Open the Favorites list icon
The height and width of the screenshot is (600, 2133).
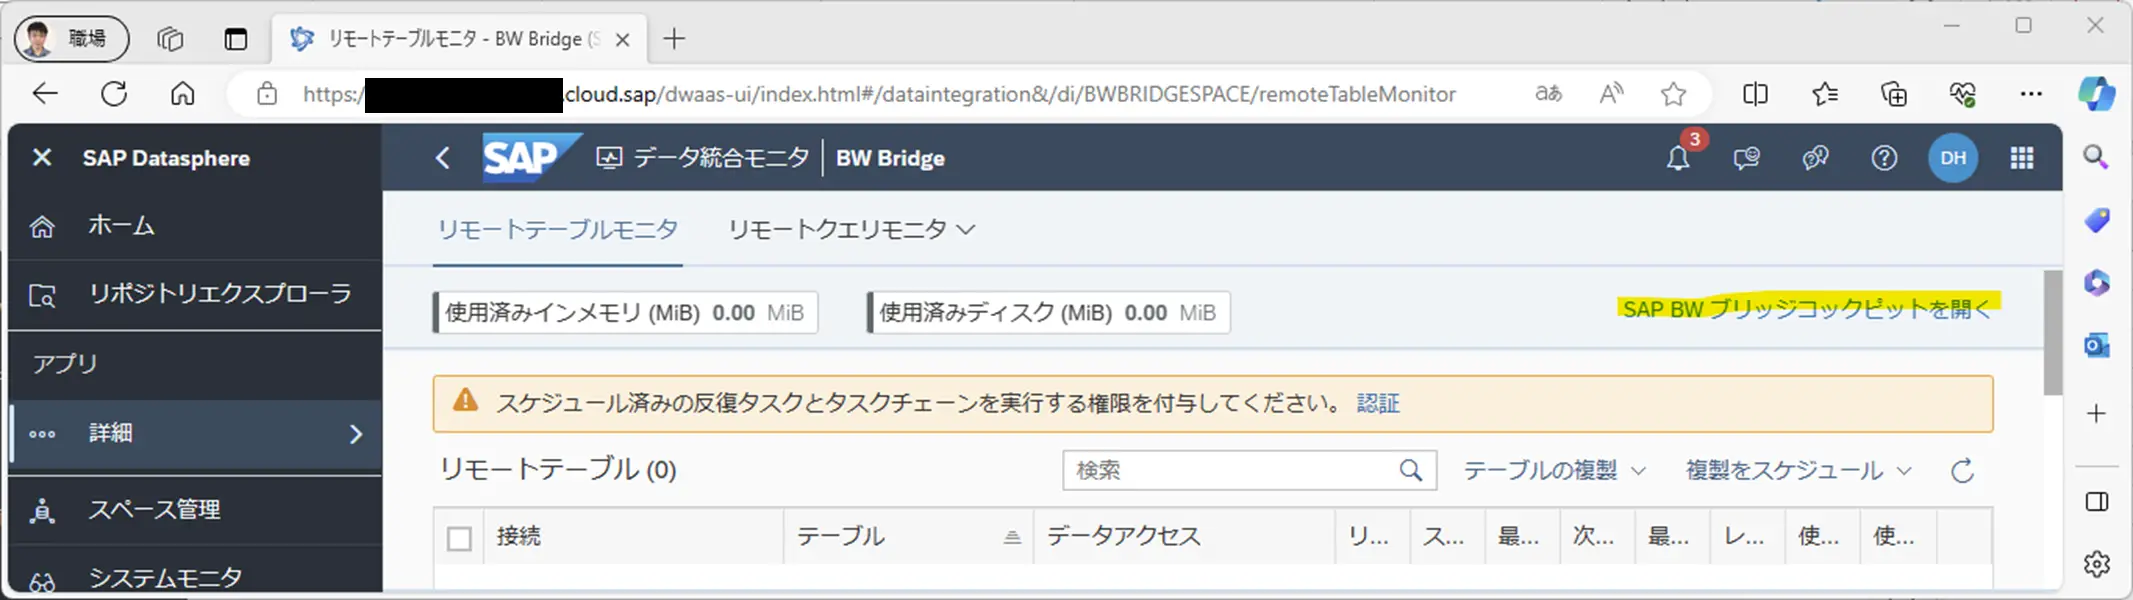(x=1824, y=94)
